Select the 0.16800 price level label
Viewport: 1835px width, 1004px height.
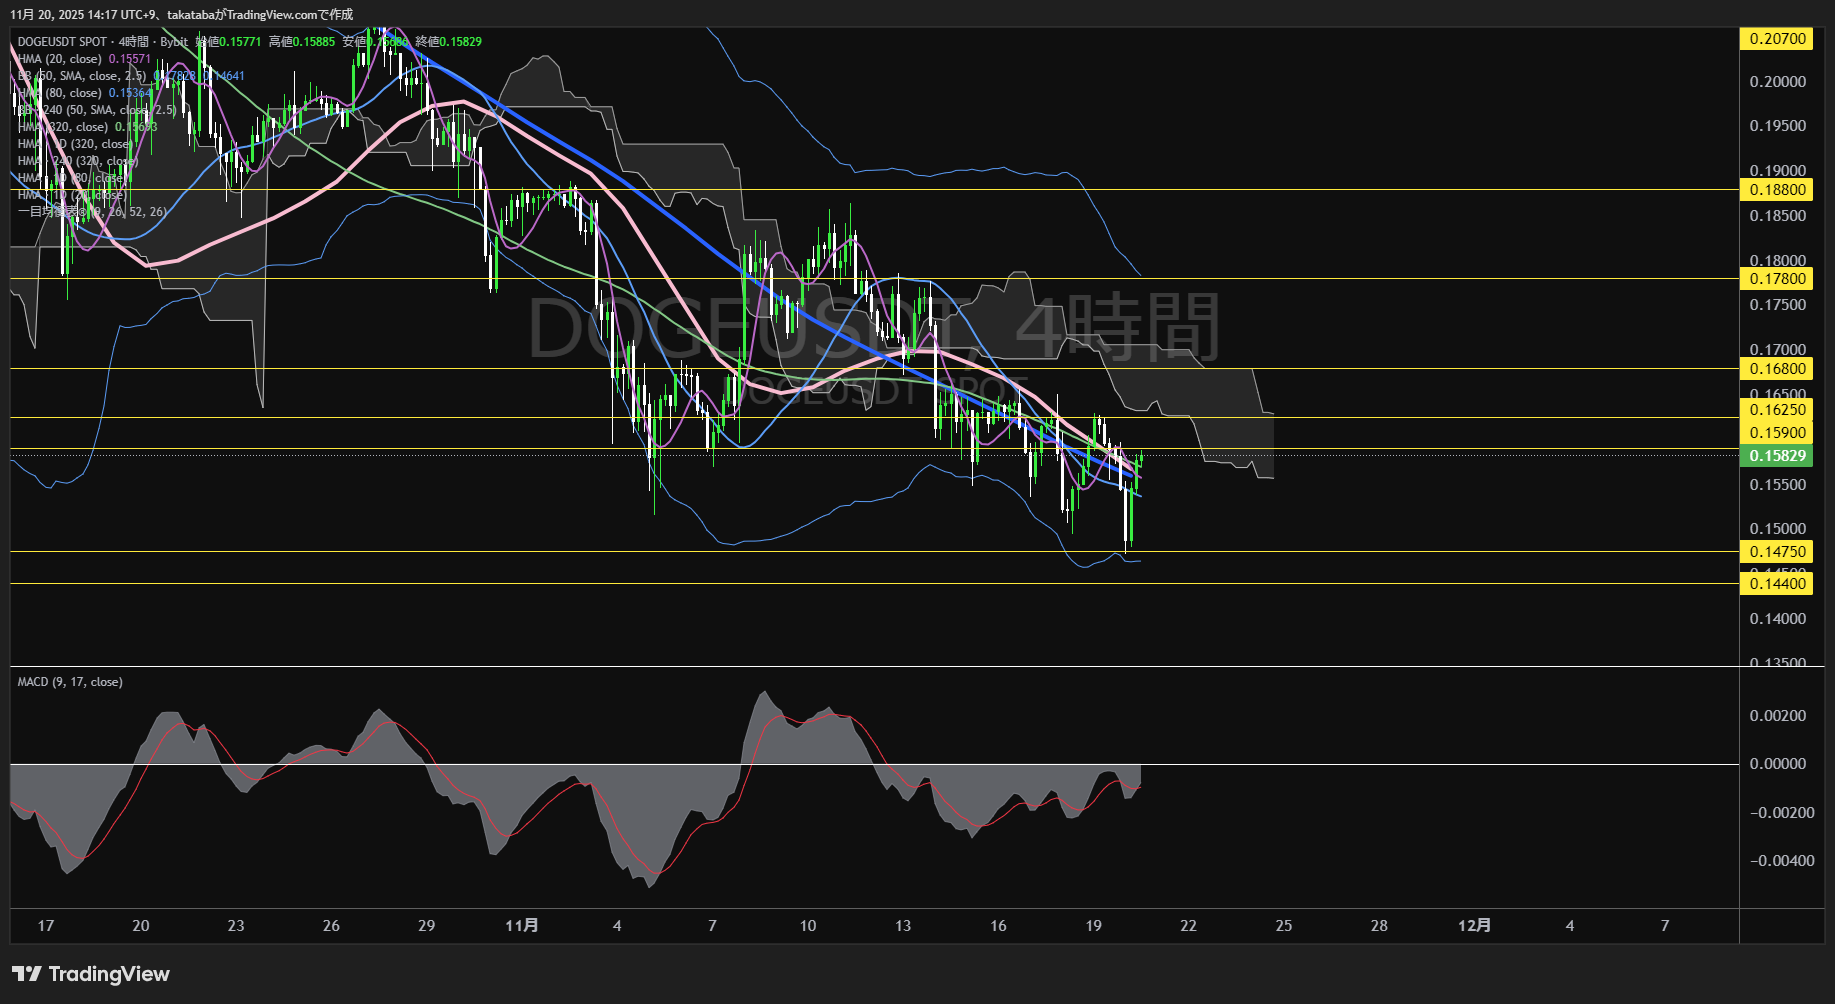(x=1776, y=369)
